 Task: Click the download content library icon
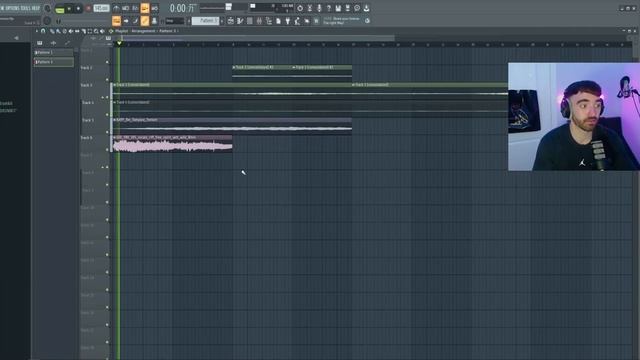tap(367, 8)
